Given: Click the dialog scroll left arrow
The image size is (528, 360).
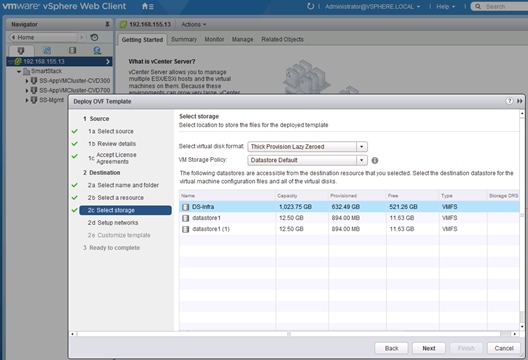Looking at the screenshot, I should pyautogui.click(x=72, y=334).
